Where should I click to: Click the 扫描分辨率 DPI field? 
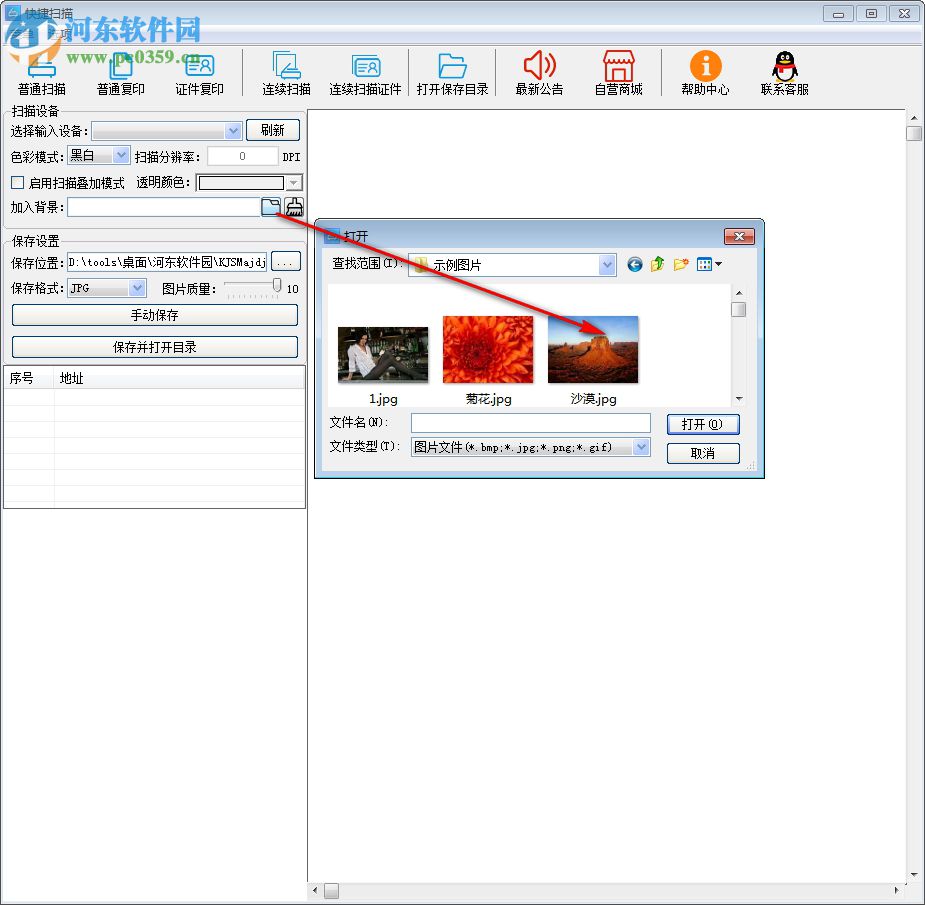tap(242, 156)
